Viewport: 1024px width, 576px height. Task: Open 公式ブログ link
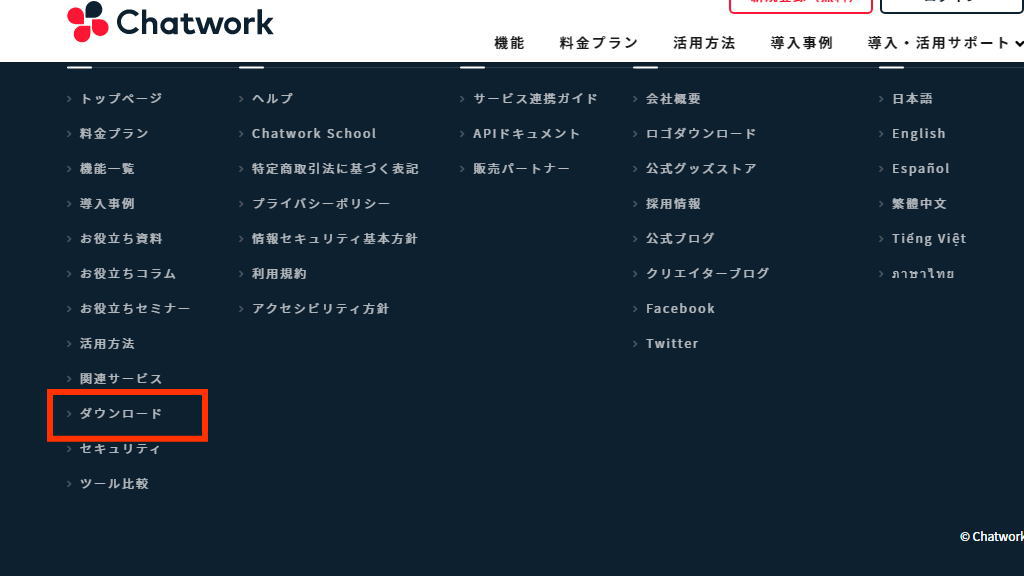[680, 238]
